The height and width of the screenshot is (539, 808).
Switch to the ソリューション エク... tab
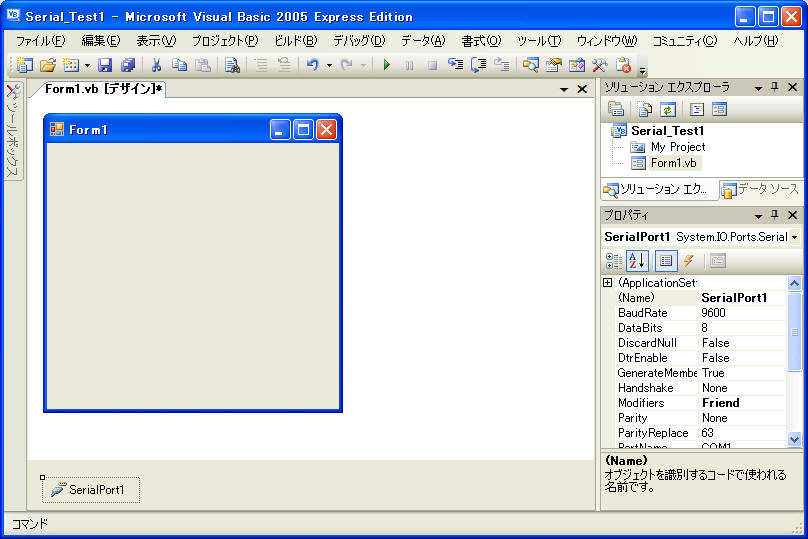coord(659,190)
